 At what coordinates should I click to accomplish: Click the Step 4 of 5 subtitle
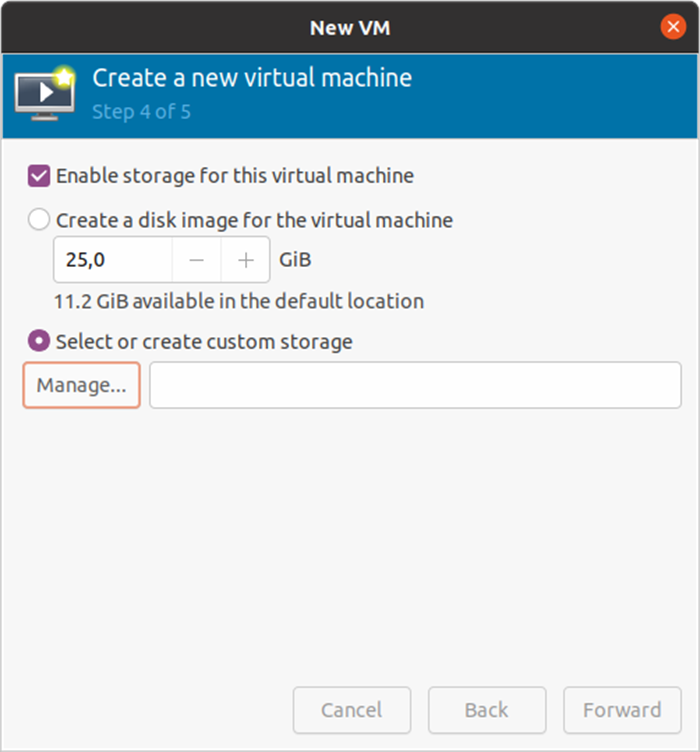coord(141,111)
